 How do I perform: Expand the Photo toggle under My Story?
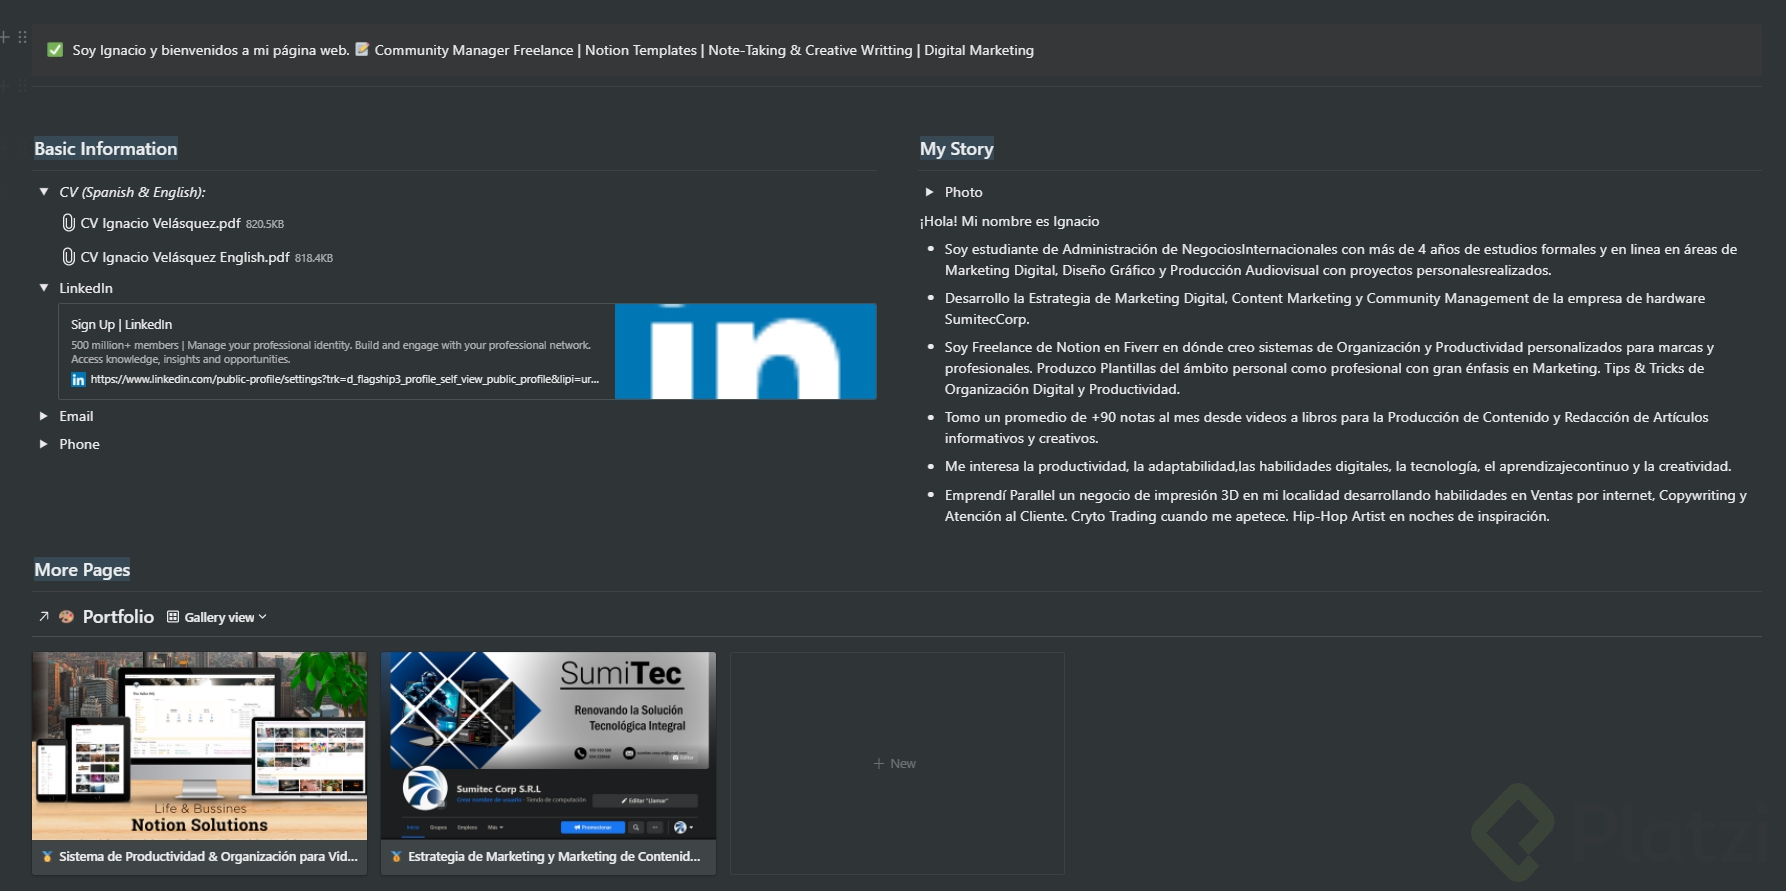tap(930, 192)
